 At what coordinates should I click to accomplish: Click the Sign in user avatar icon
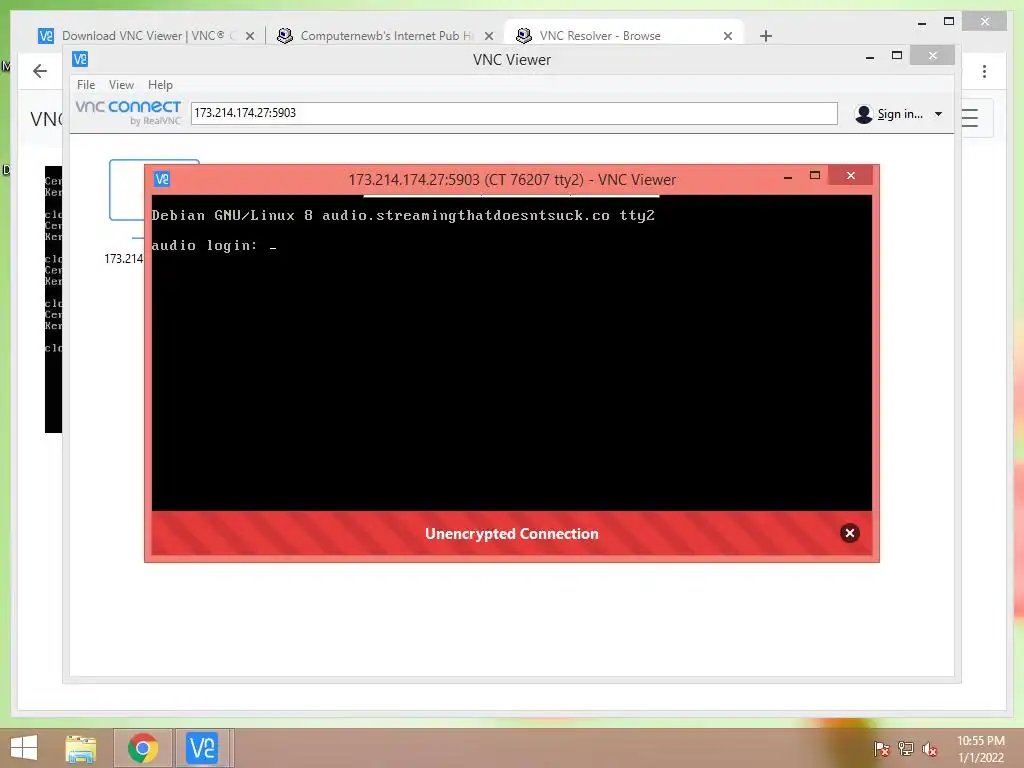[x=863, y=114]
